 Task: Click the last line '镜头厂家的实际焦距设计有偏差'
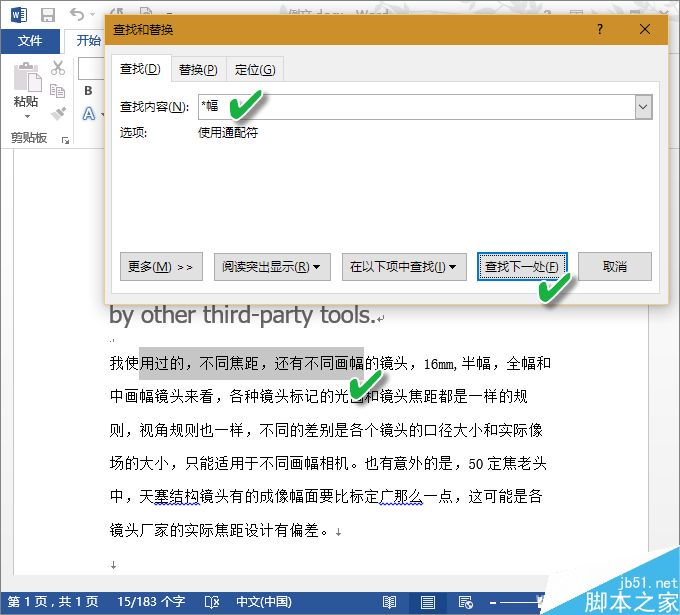(215, 530)
